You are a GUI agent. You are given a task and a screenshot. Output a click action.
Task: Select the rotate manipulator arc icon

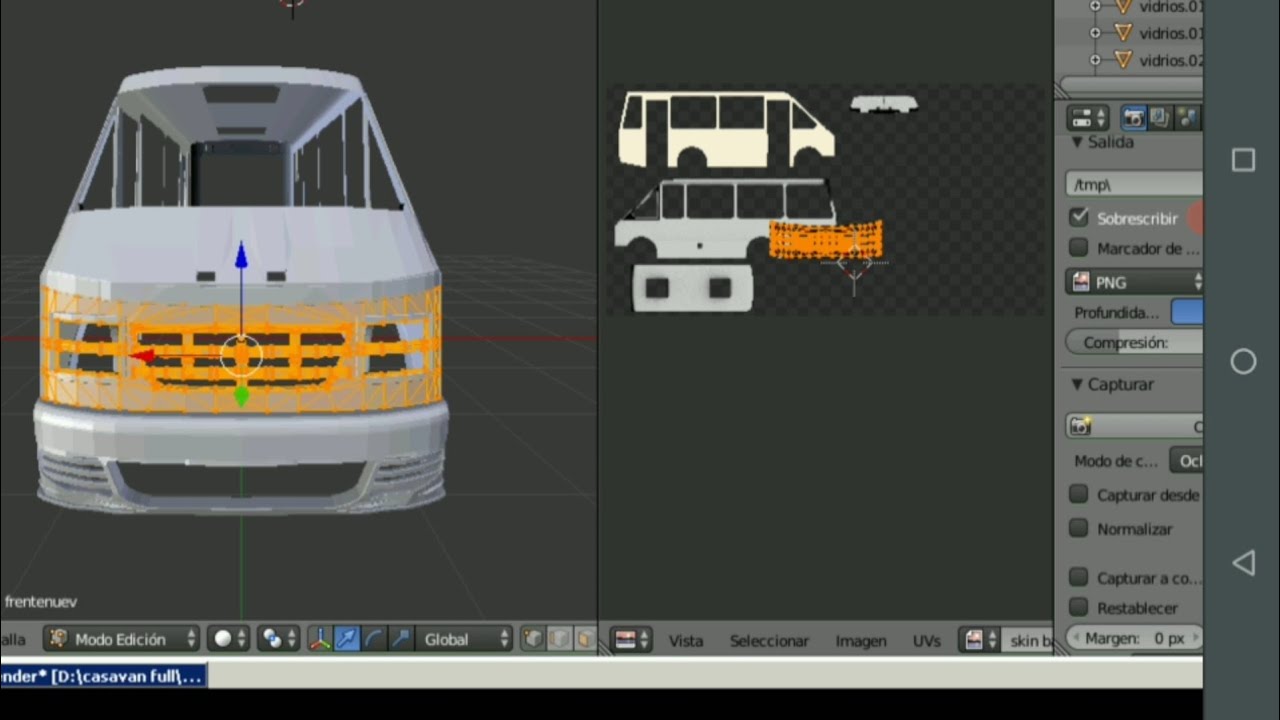point(374,639)
